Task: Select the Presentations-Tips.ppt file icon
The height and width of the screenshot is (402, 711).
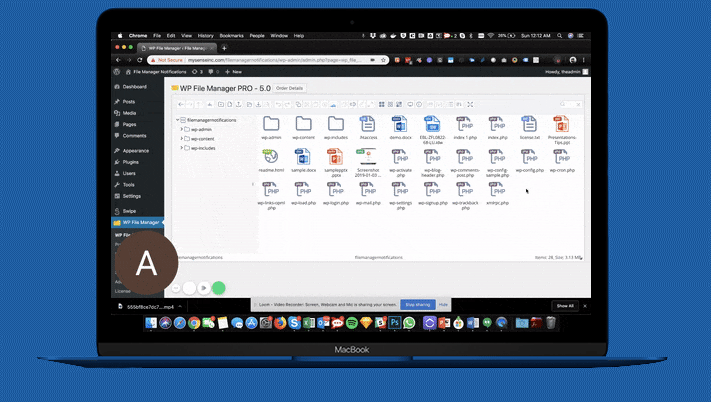Action: (x=561, y=123)
